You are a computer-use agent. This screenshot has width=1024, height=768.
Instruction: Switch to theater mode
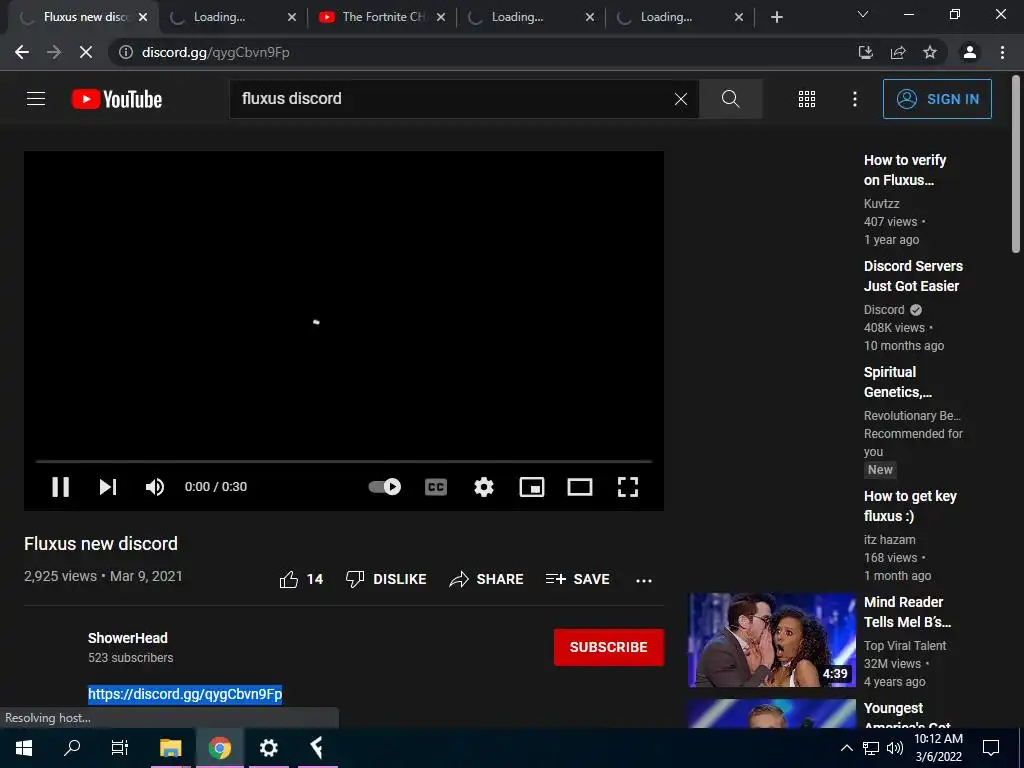579,487
